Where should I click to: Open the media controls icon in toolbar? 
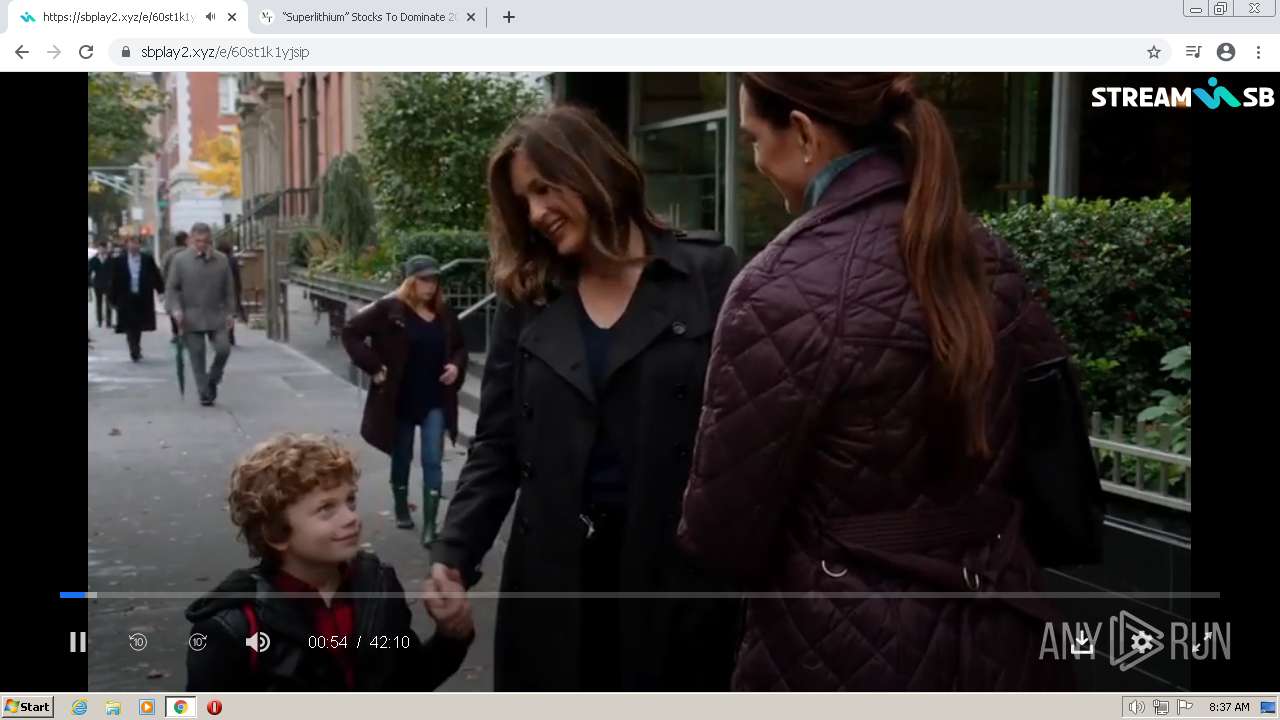[1193, 52]
